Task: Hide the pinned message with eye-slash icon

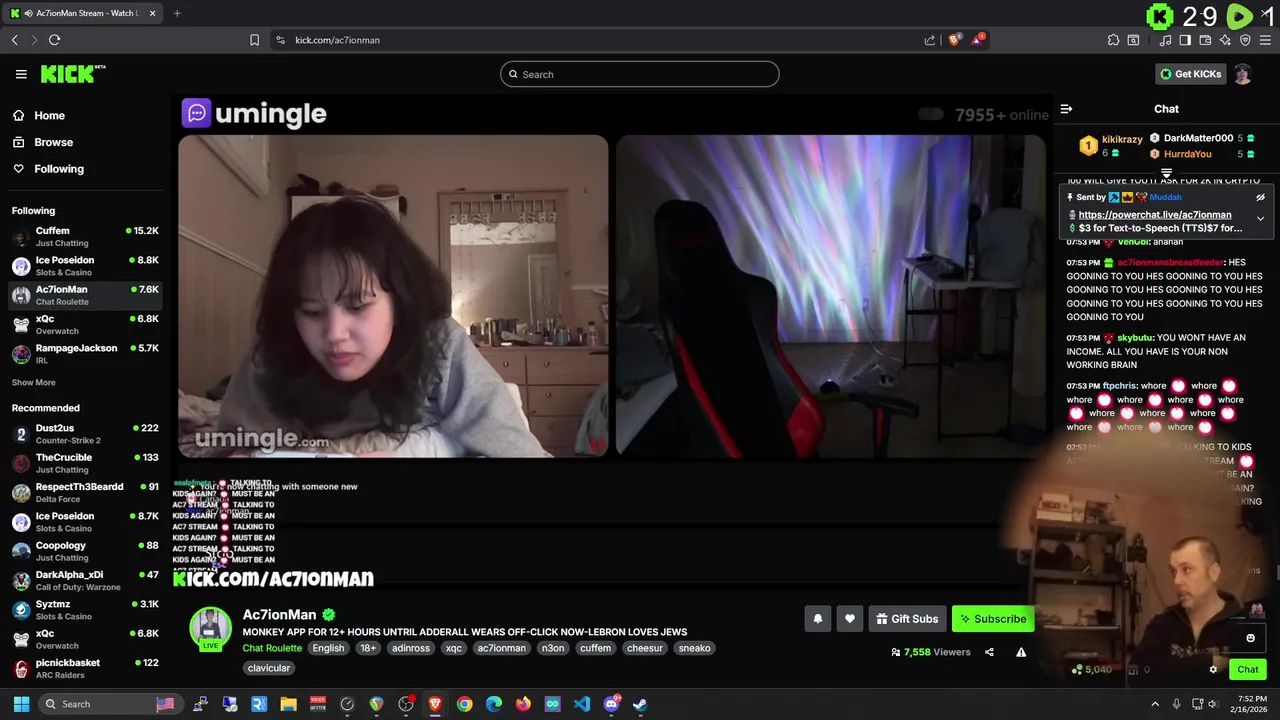Action: (x=1260, y=198)
